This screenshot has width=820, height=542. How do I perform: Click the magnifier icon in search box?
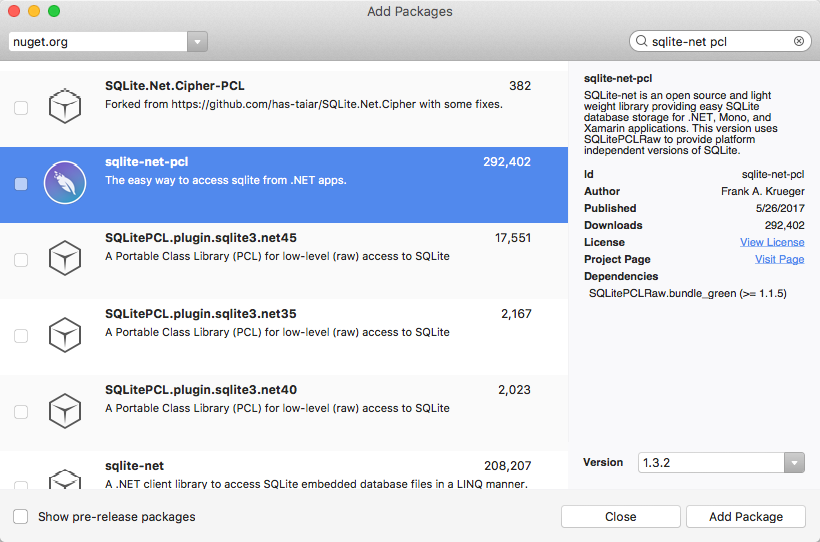[641, 41]
